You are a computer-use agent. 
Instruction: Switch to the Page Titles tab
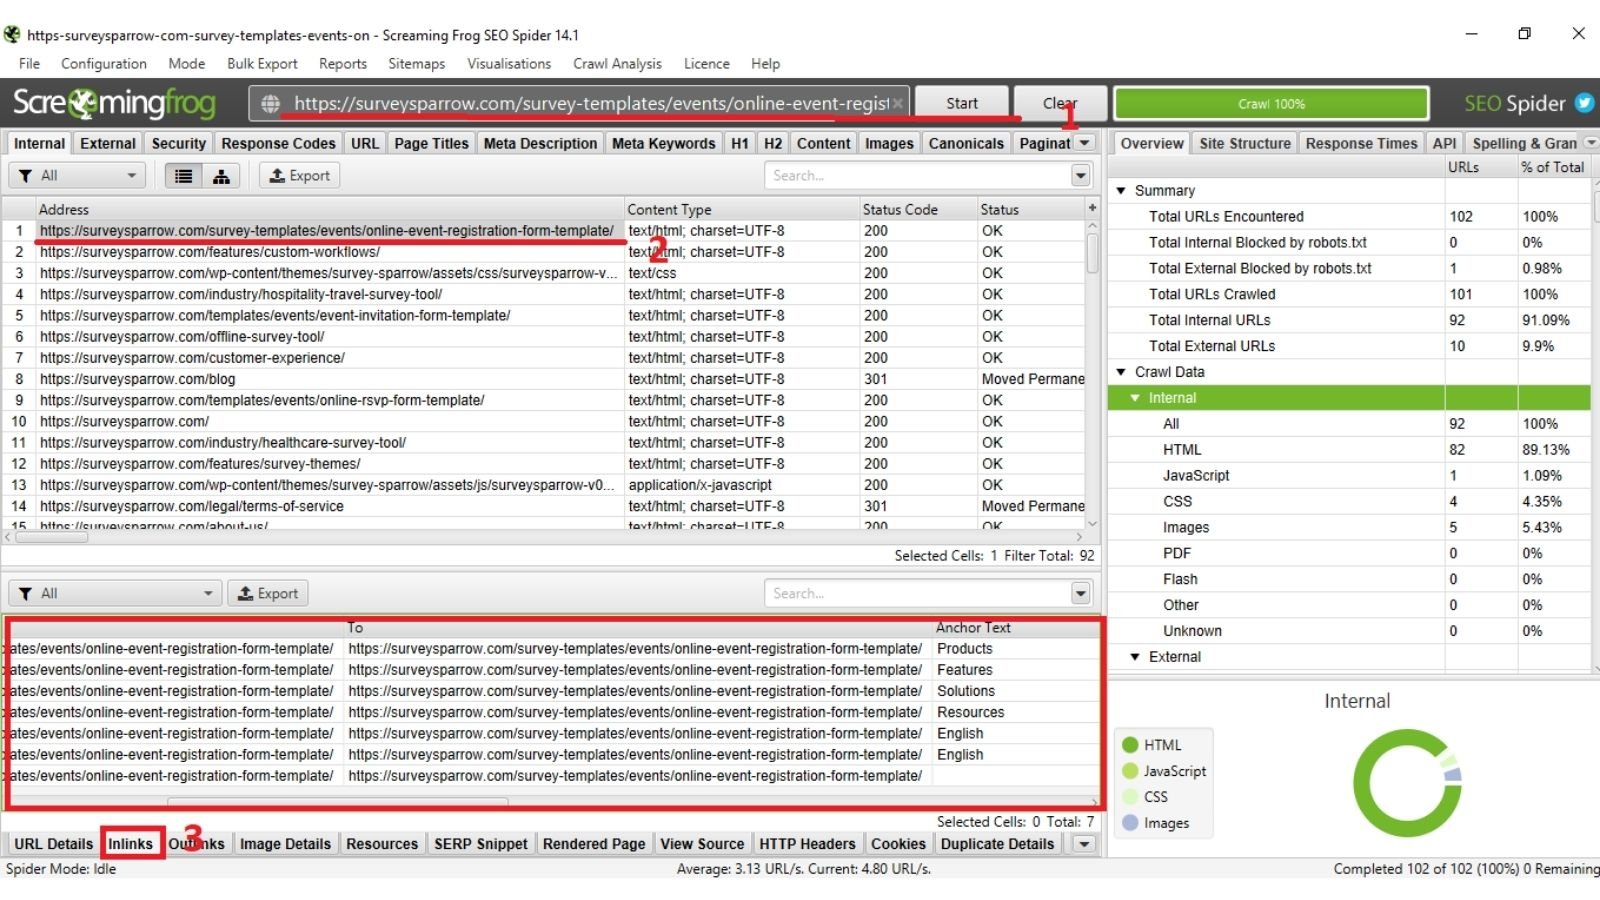point(431,143)
